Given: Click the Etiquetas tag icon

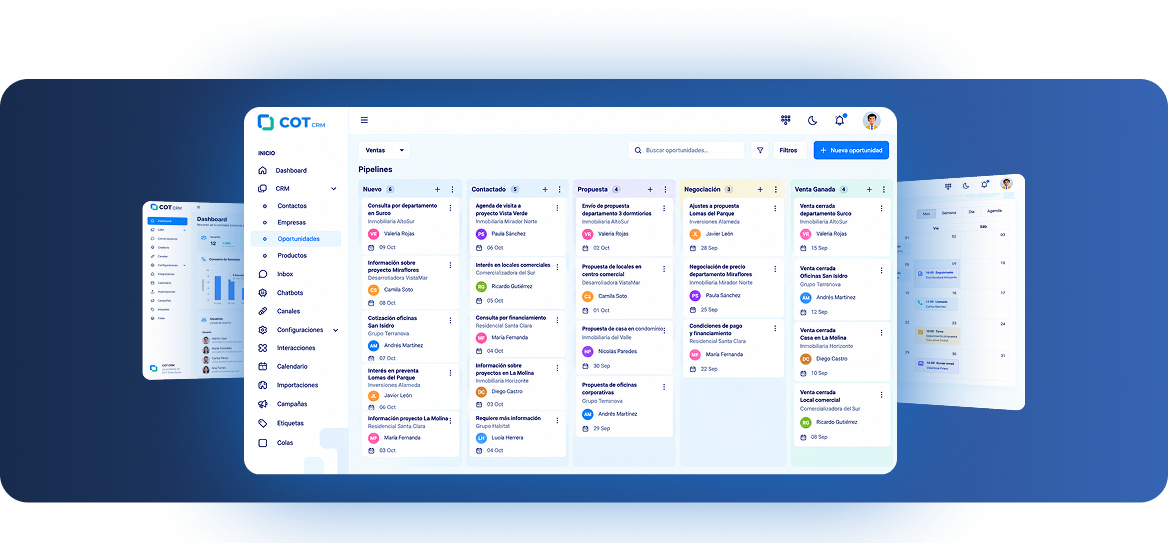Looking at the screenshot, I should tap(262, 423).
